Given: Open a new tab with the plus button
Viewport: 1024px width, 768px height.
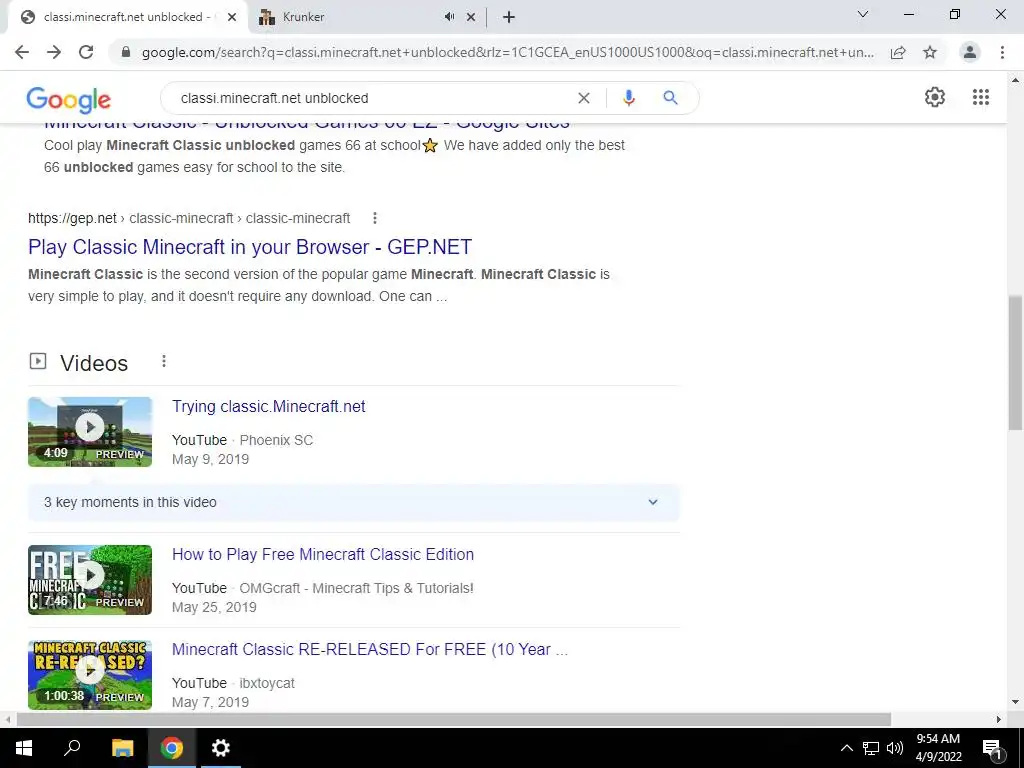Looking at the screenshot, I should pyautogui.click(x=509, y=18).
